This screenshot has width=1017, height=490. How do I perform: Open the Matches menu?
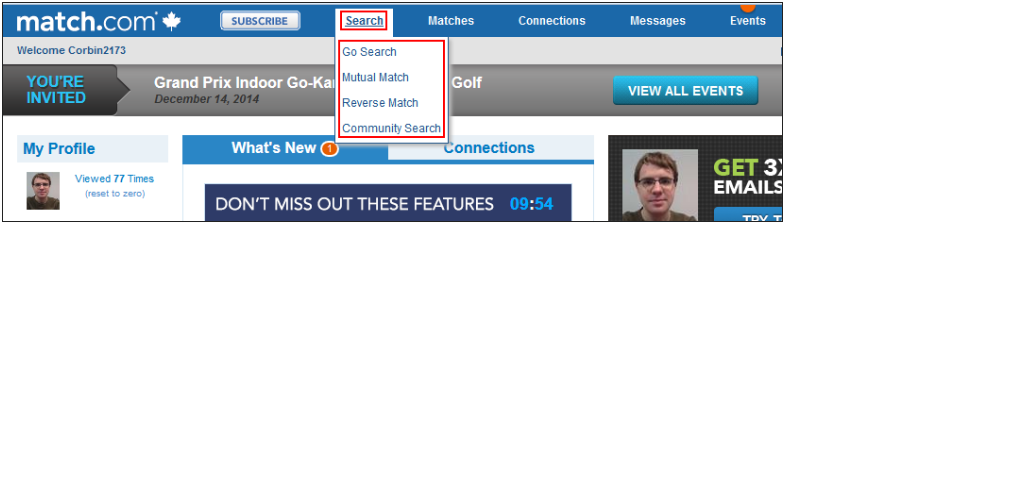point(451,21)
